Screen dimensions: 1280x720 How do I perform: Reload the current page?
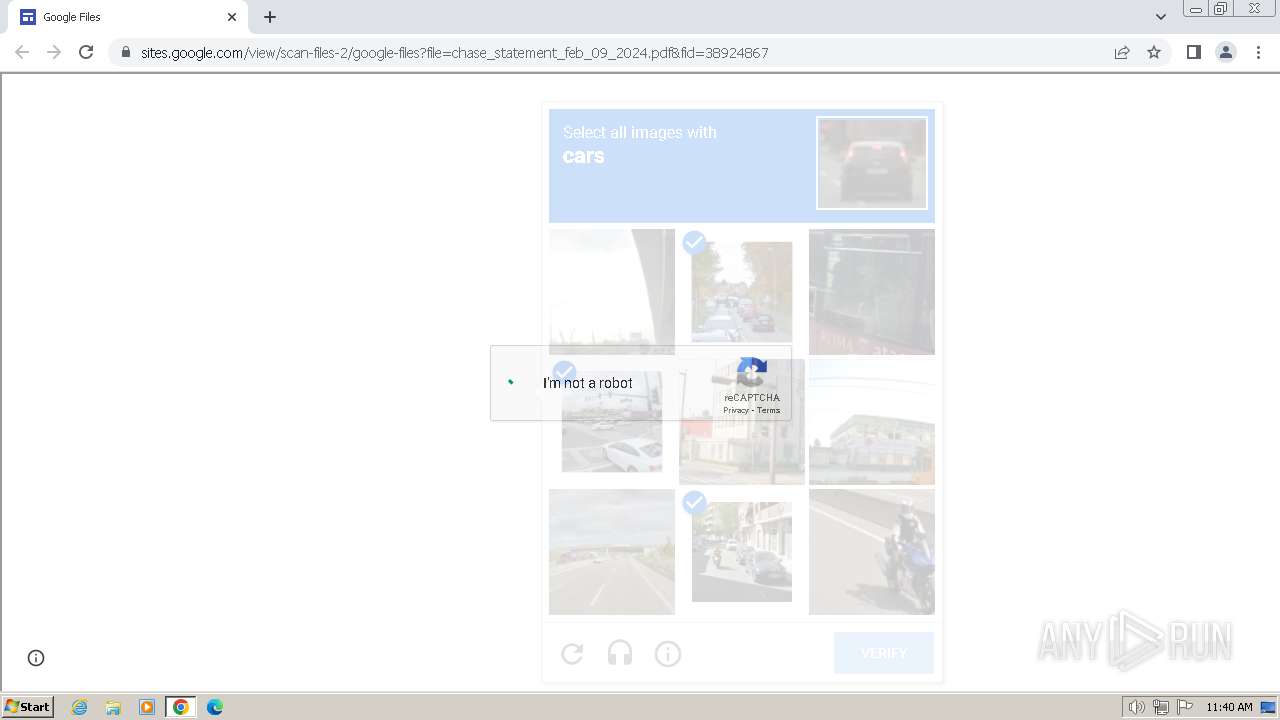tap(86, 52)
